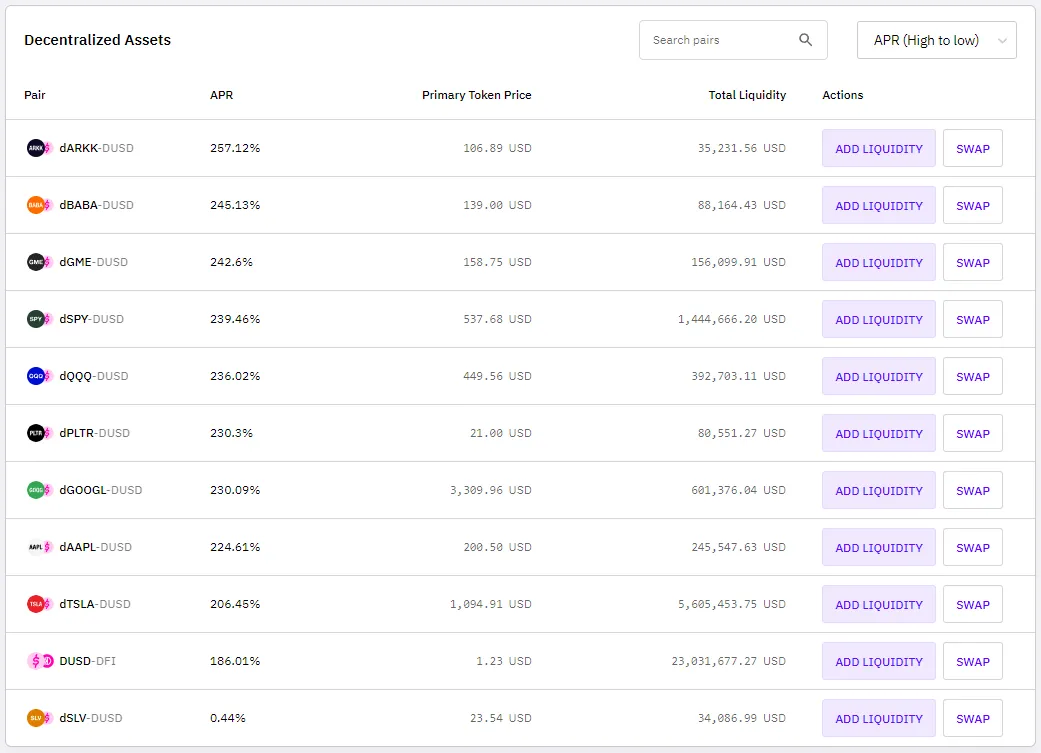The image size is (1041, 753).
Task: Swap on the dPLTR-DUSD row
Action: pyautogui.click(x=973, y=434)
